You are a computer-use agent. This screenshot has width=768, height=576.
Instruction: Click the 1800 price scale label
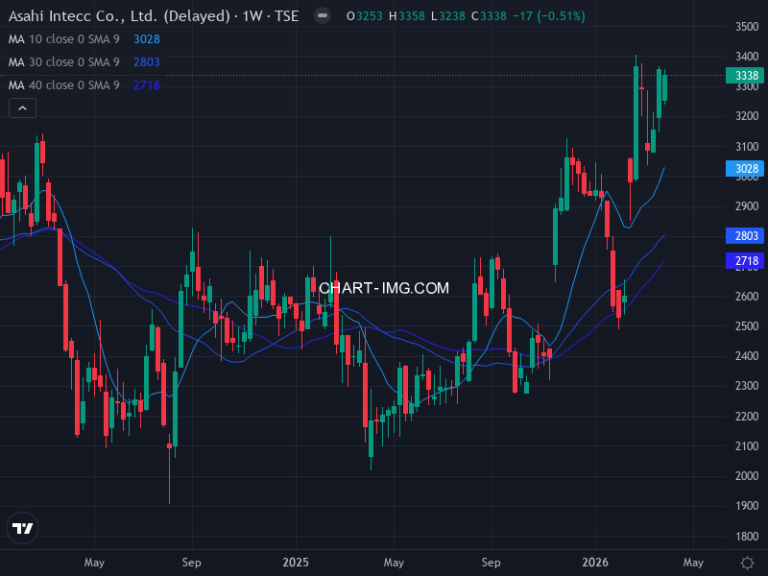click(x=746, y=536)
